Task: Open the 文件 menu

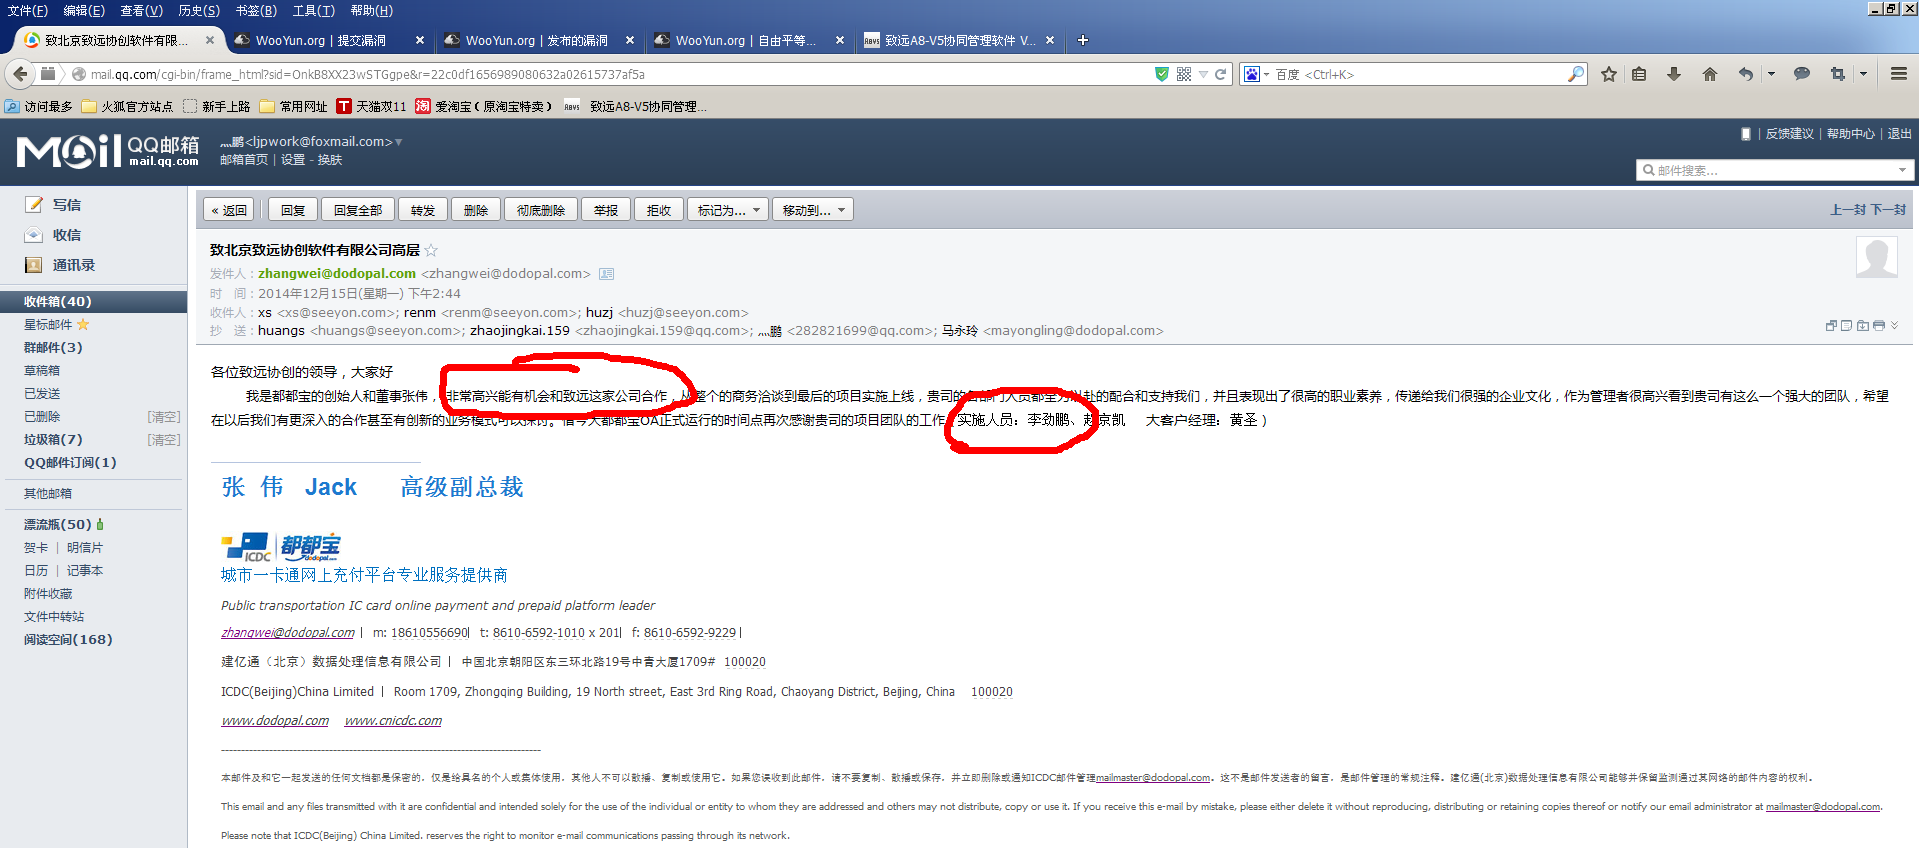Action: click(x=28, y=10)
